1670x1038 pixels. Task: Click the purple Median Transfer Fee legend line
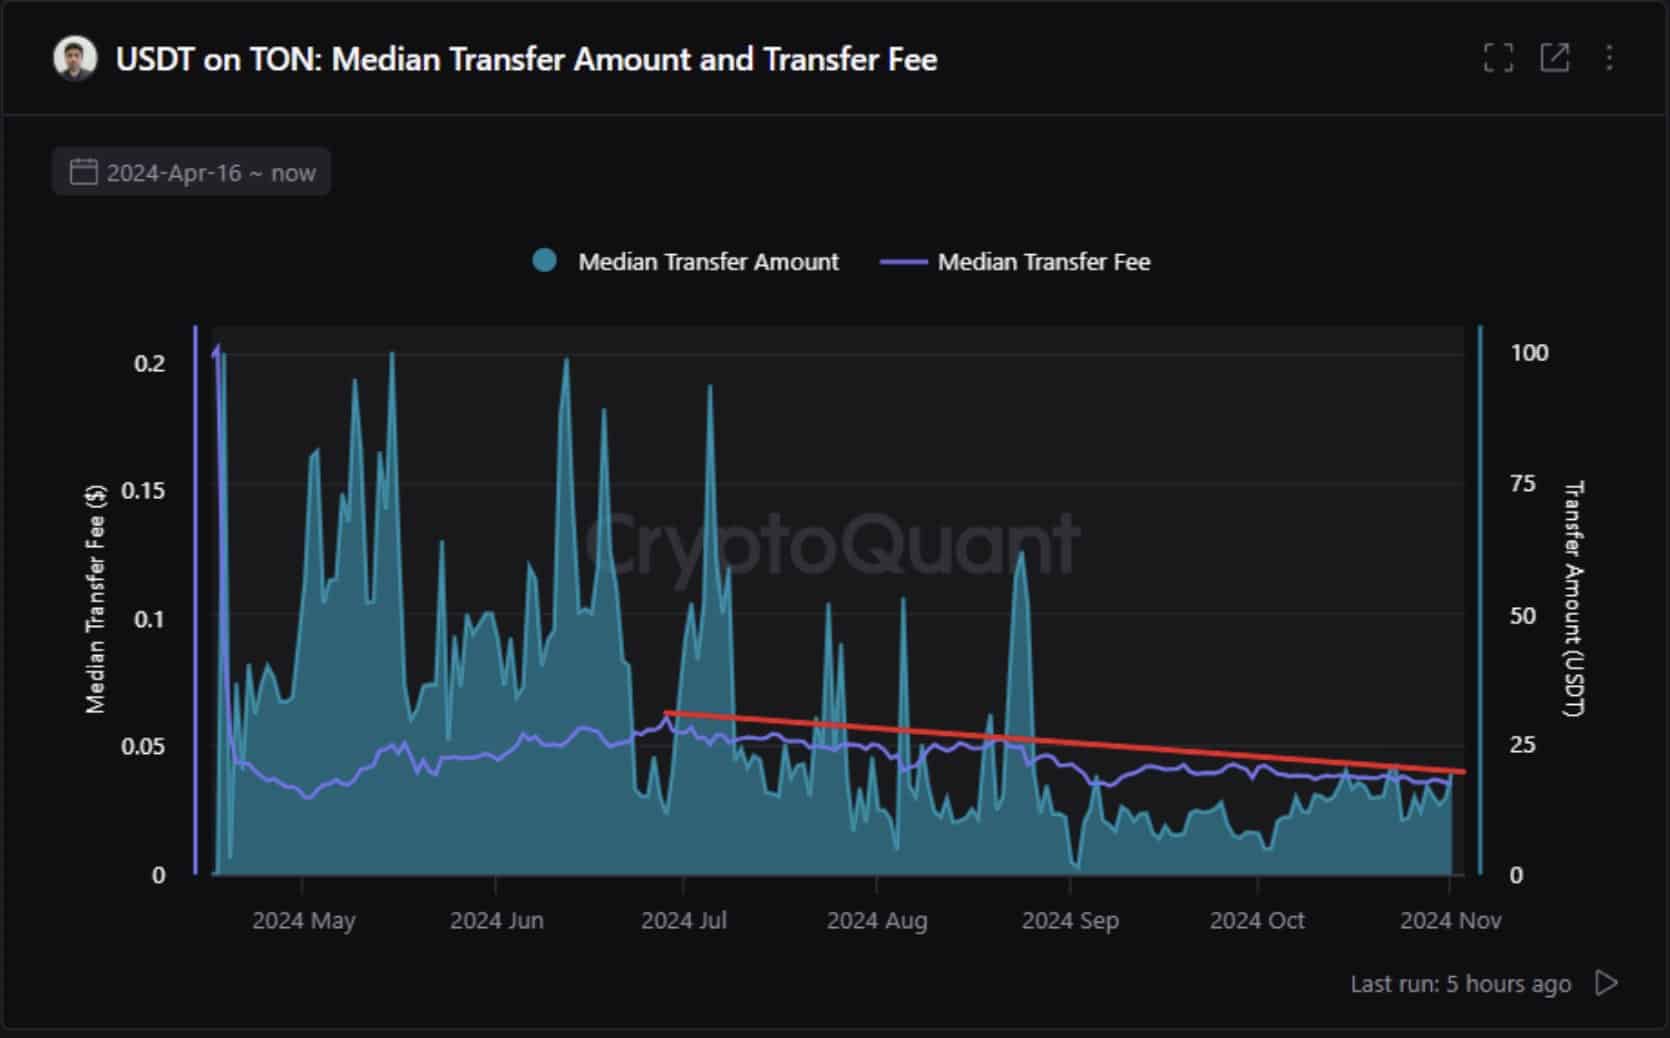[903, 262]
